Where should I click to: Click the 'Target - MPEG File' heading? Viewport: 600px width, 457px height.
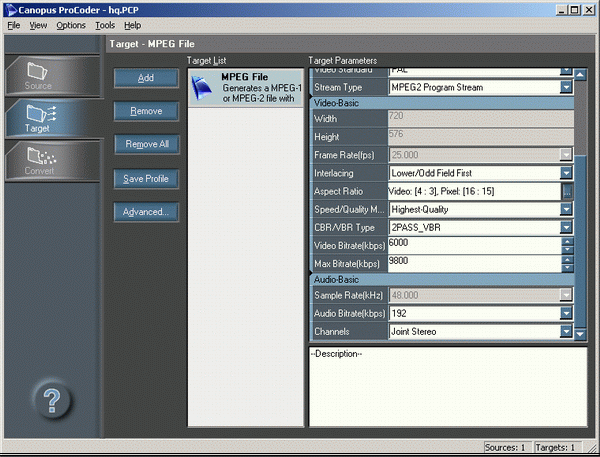(x=152, y=44)
